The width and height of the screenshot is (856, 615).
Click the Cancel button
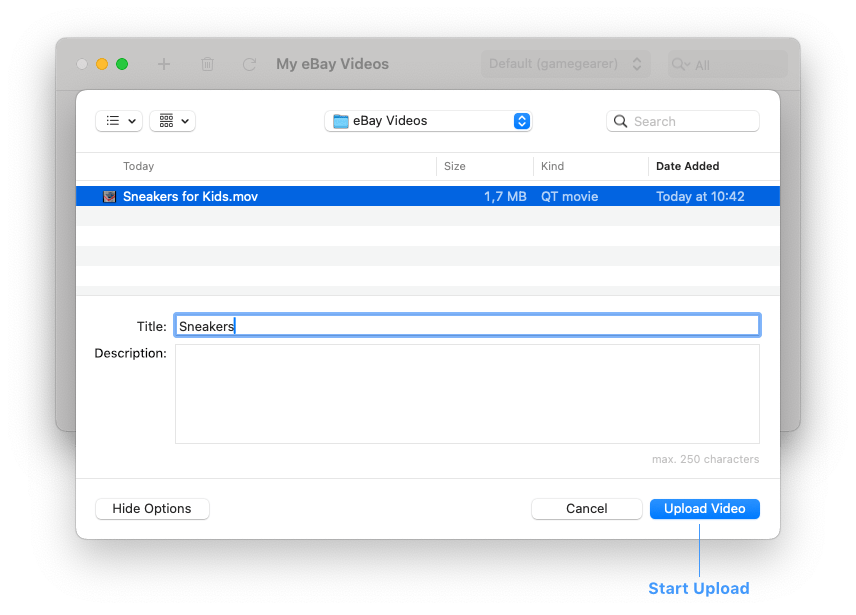coord(586,509)
